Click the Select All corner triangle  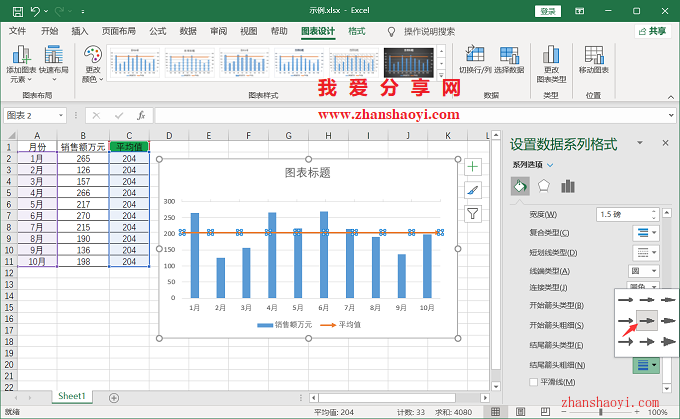tap(11, 136)
